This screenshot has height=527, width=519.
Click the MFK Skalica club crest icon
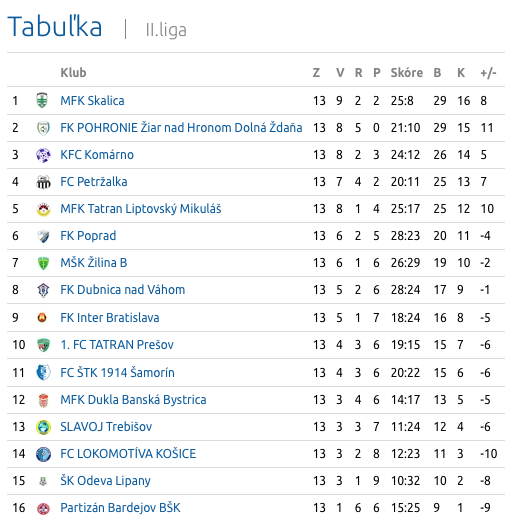click(x=42, y=100)
